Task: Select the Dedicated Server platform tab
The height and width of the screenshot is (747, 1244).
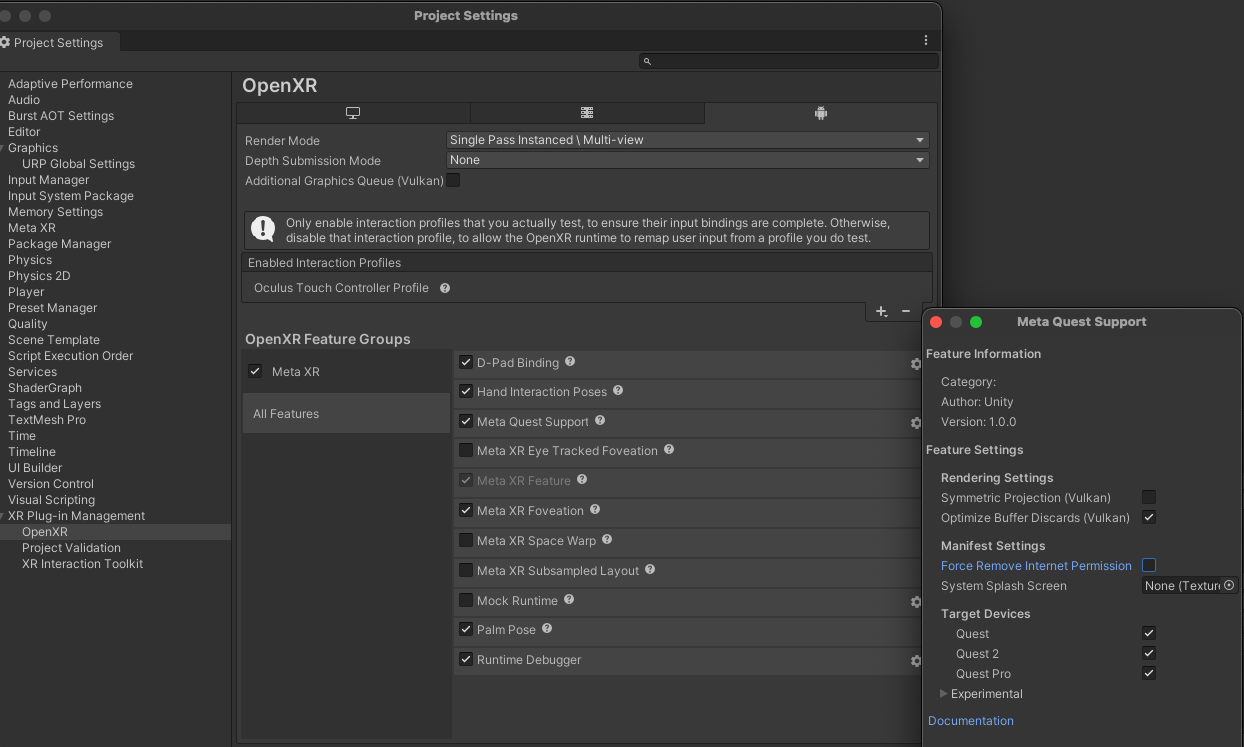Action: pos(587,113)
